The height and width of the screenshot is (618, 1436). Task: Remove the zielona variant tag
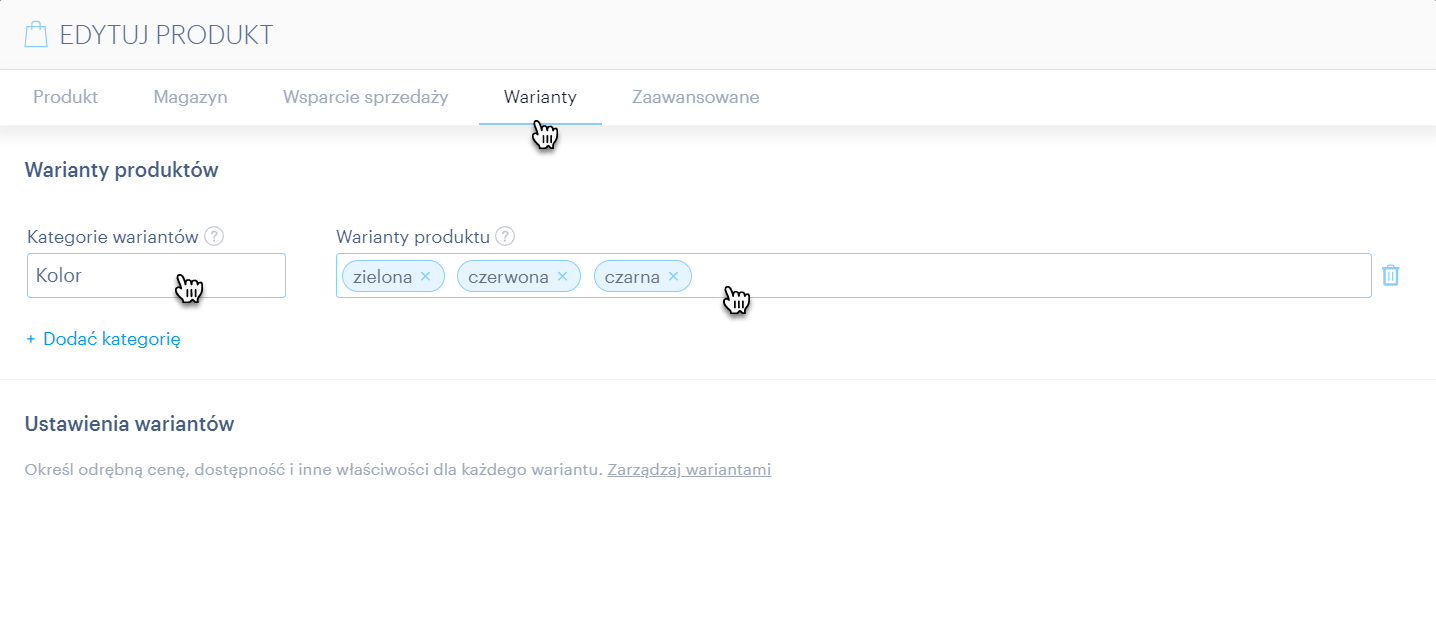(425, 277)
